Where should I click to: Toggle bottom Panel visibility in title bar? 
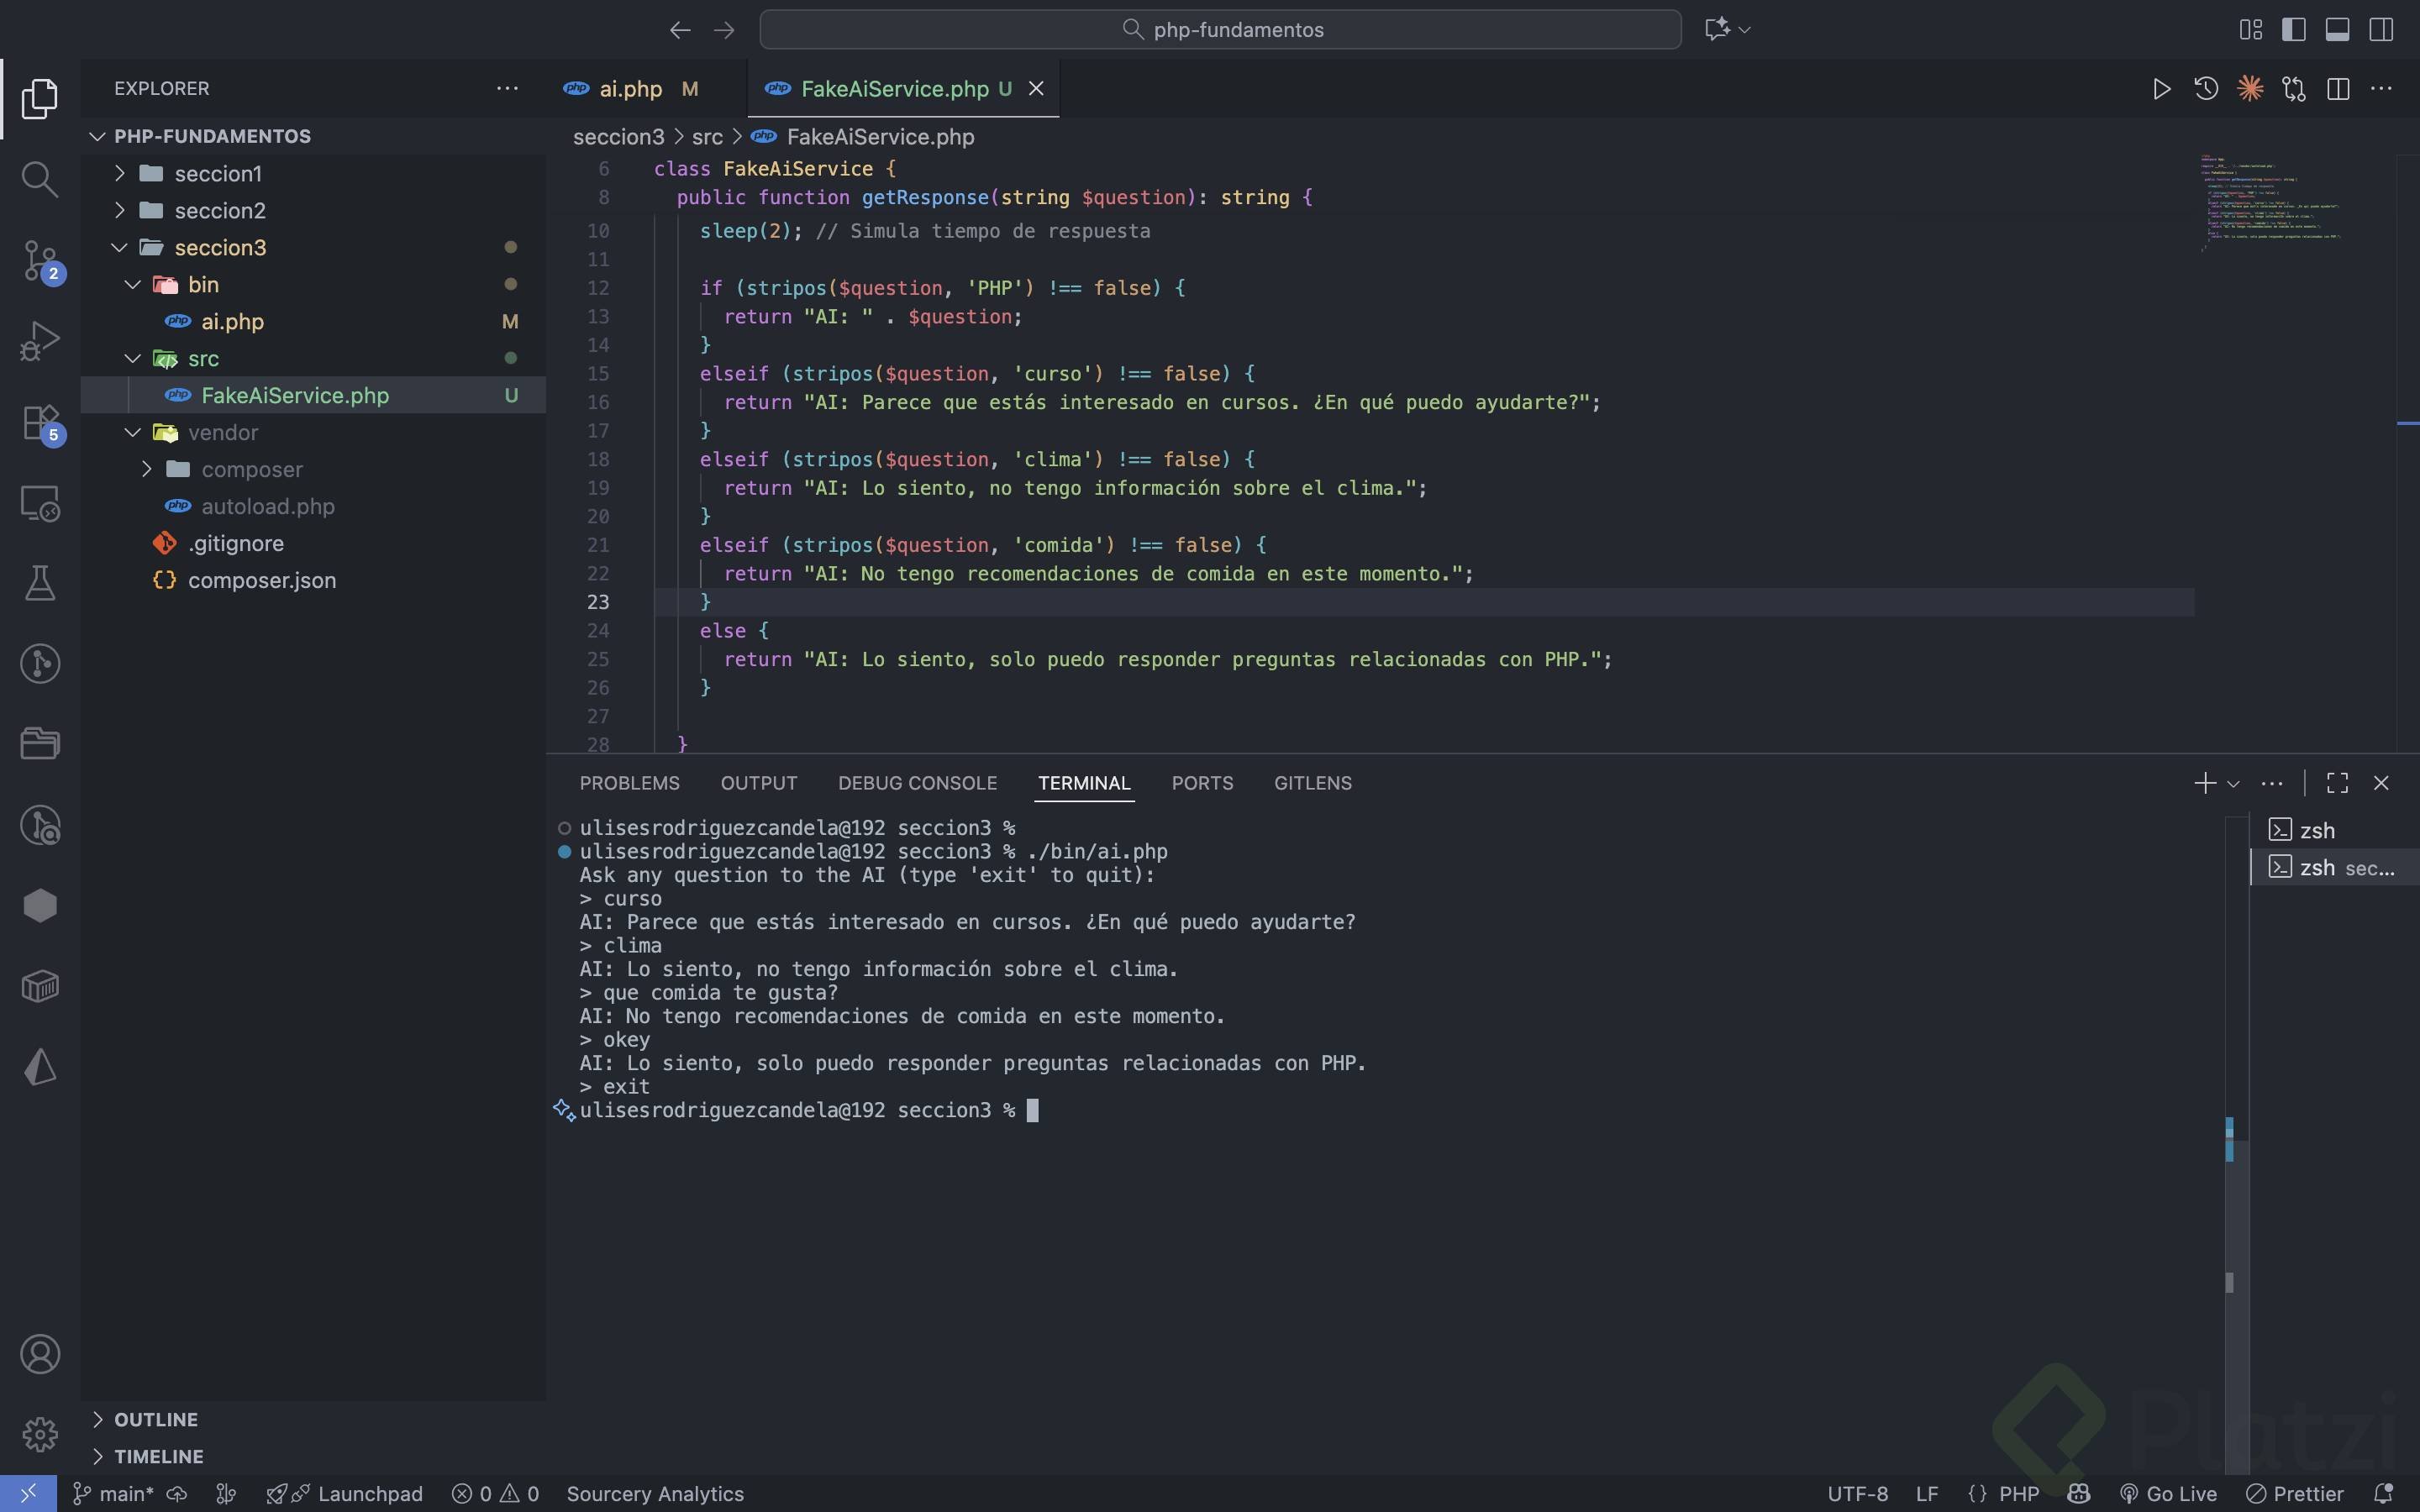pos(2337,29)
